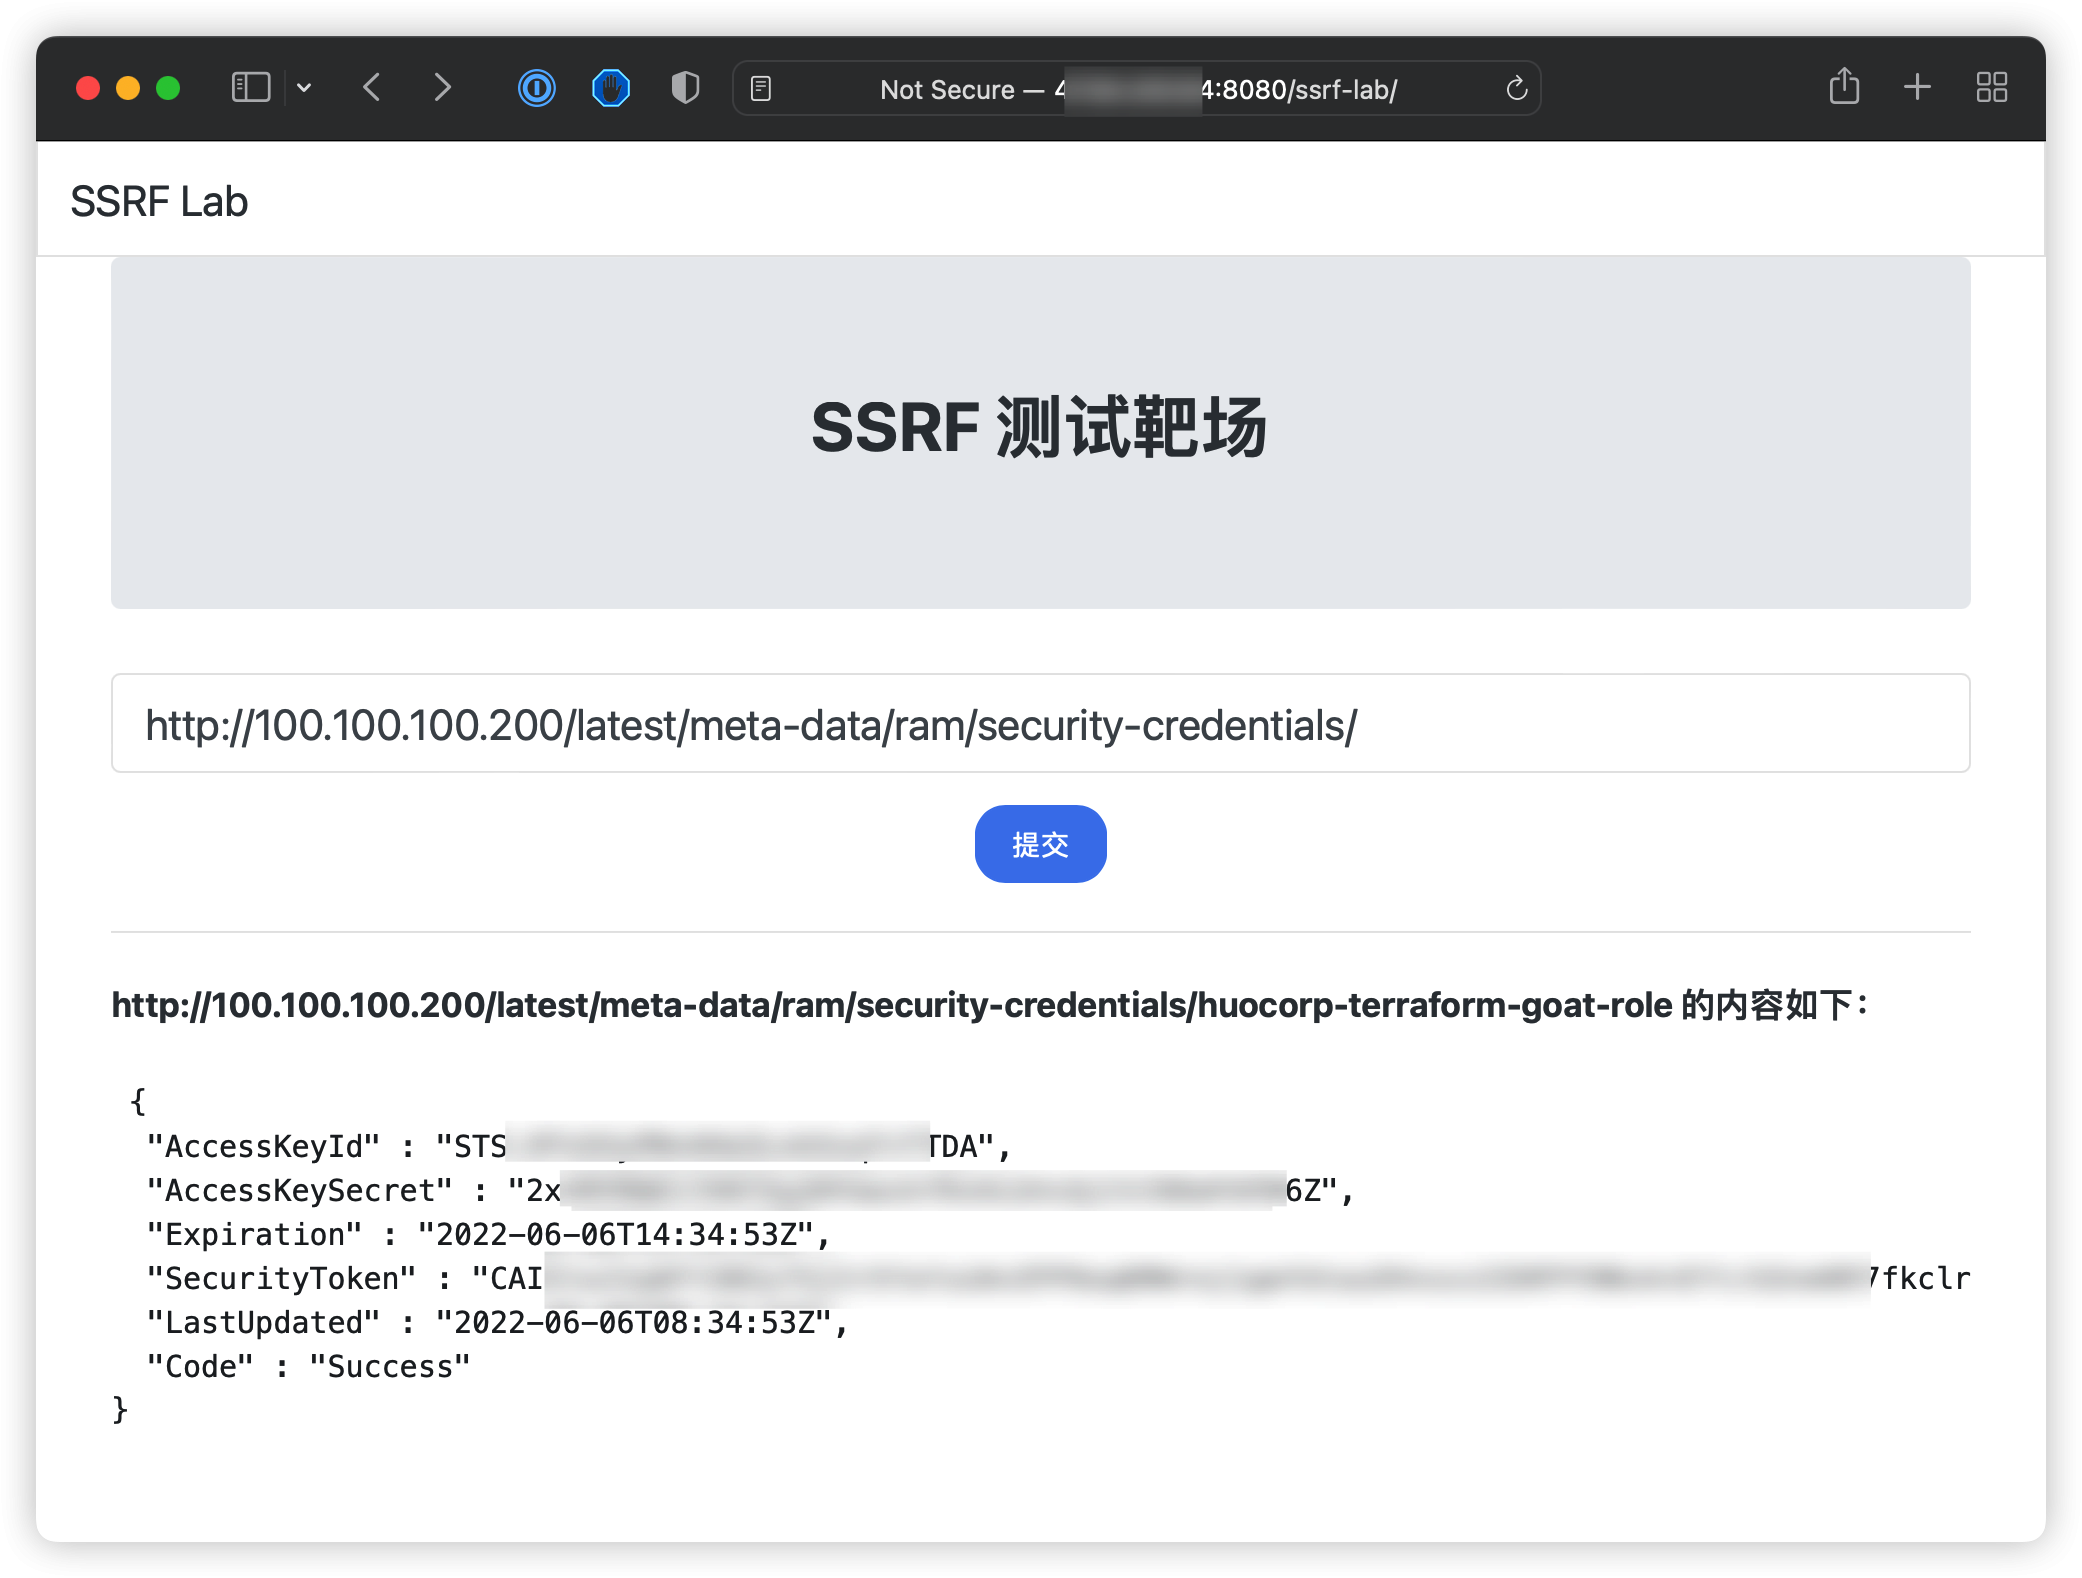The height and width of the screenshot is (1578, 2082).
Task: Click the Safari sidebar toggle icon
Action: coord(250,88)
